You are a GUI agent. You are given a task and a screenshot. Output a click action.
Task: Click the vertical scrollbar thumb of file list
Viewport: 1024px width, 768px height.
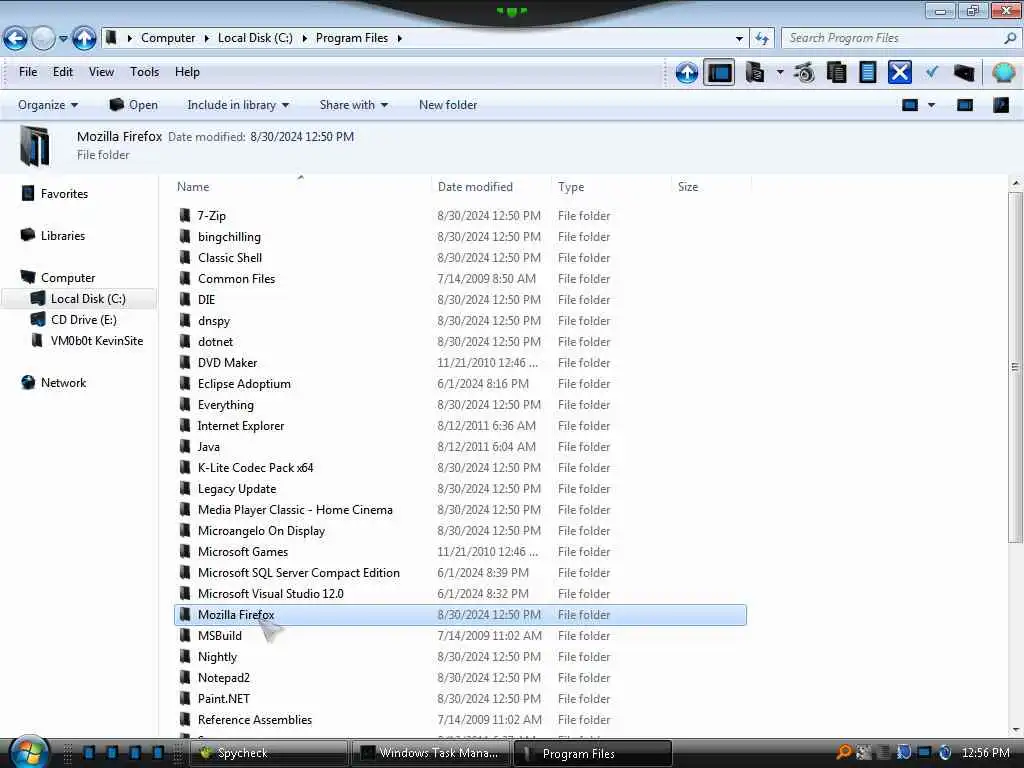coord(1015,367)
